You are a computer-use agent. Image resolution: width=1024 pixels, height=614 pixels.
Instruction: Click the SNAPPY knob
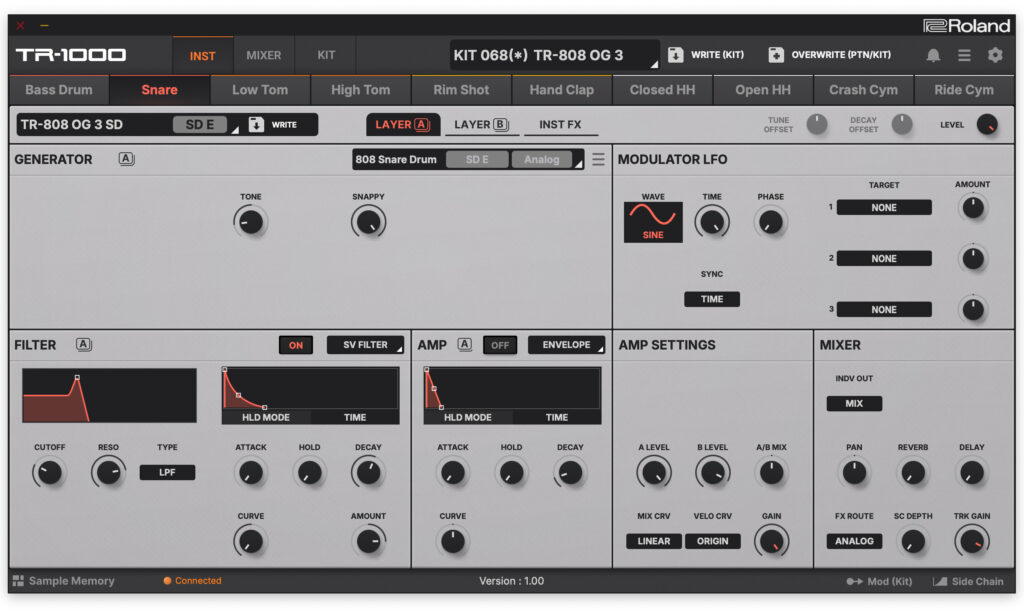pyautogui.click(x=368, y=222)
